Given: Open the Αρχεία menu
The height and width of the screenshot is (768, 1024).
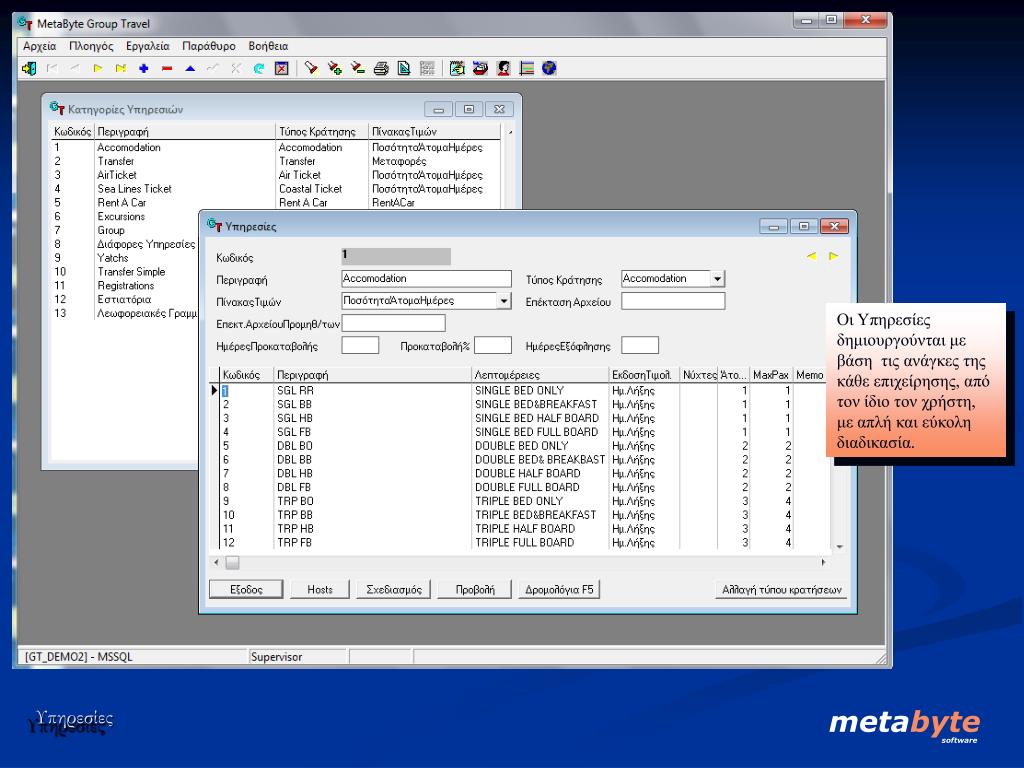Looking at the screenshot, I should (40, 46).
